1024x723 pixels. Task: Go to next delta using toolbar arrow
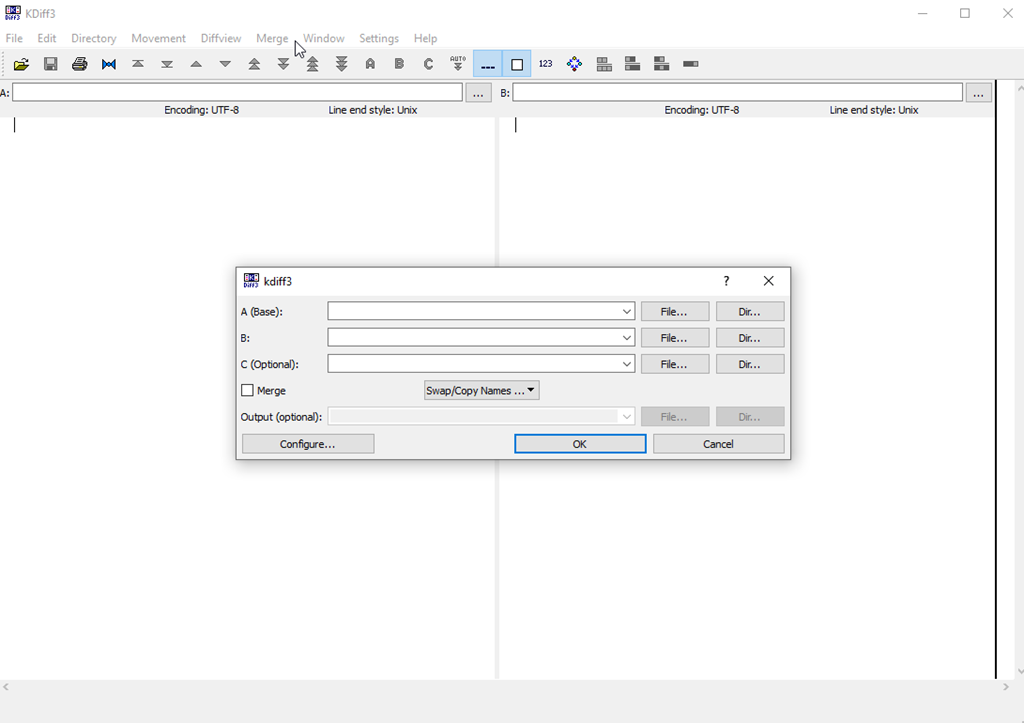point(225,63)
